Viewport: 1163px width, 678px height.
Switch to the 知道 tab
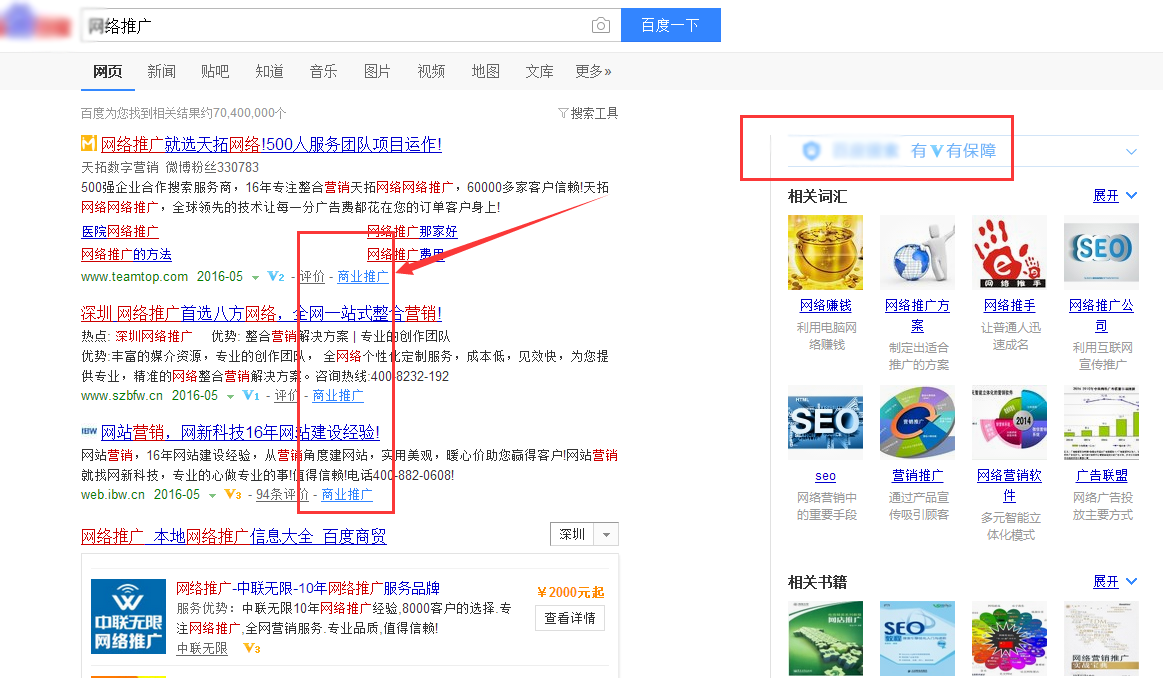coord(269,71)
